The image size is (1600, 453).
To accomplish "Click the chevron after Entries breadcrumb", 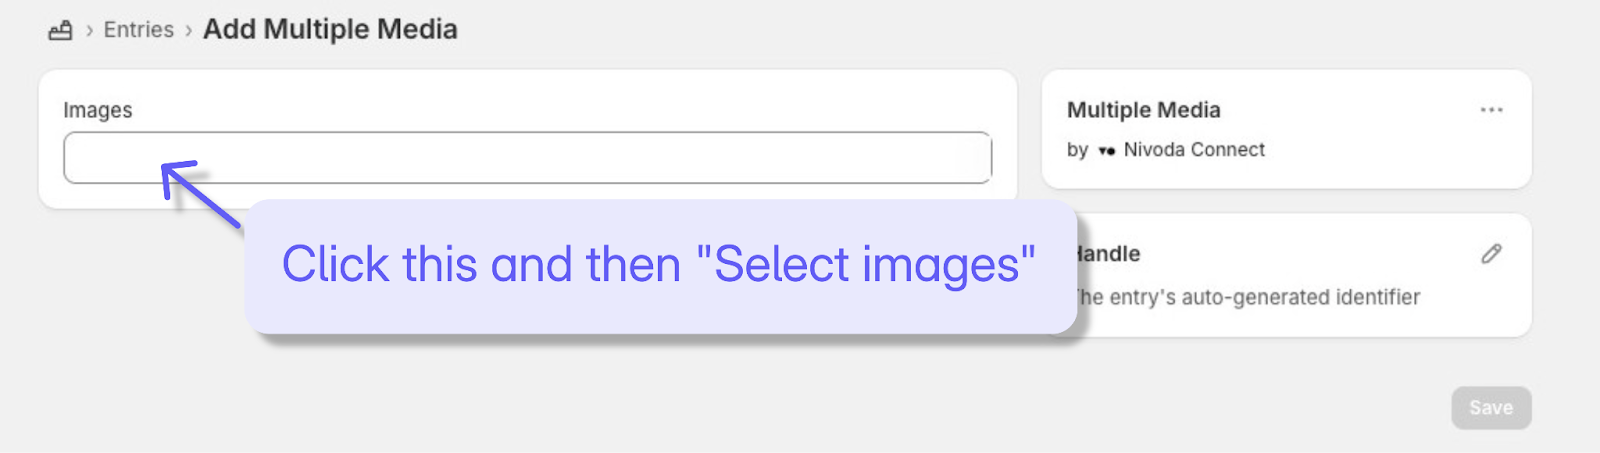I will point(188,30).
